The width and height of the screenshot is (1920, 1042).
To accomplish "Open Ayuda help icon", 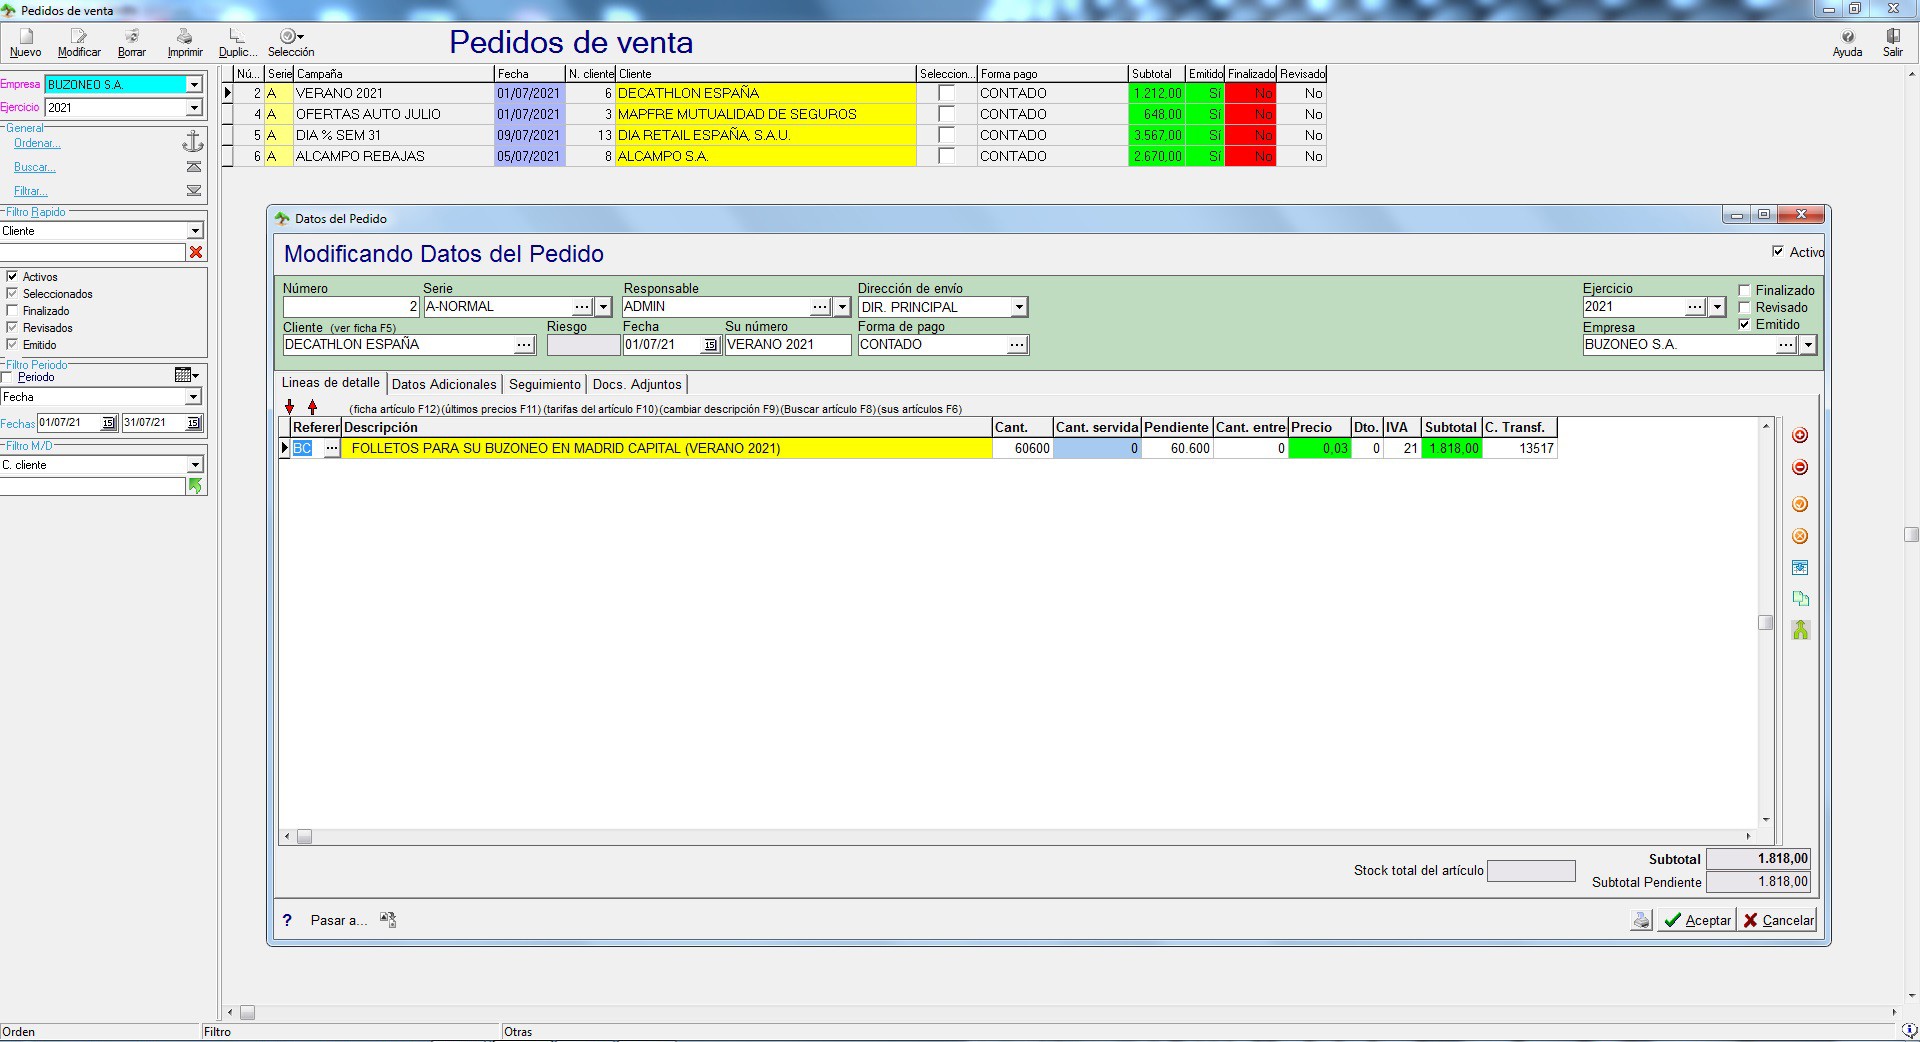I will (x=1847, y=36).
